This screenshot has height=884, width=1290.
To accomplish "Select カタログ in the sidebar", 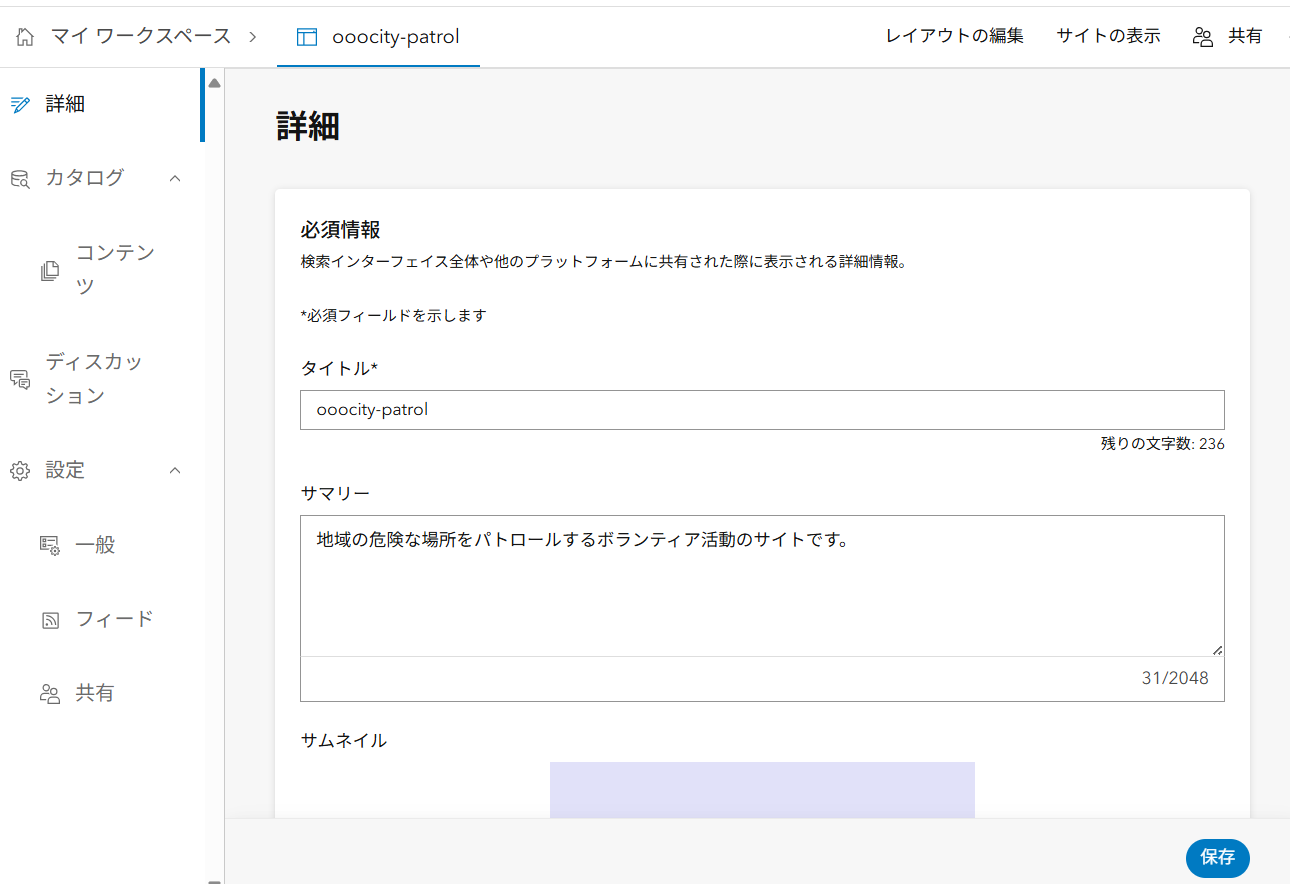I will (x=85, y=177).
